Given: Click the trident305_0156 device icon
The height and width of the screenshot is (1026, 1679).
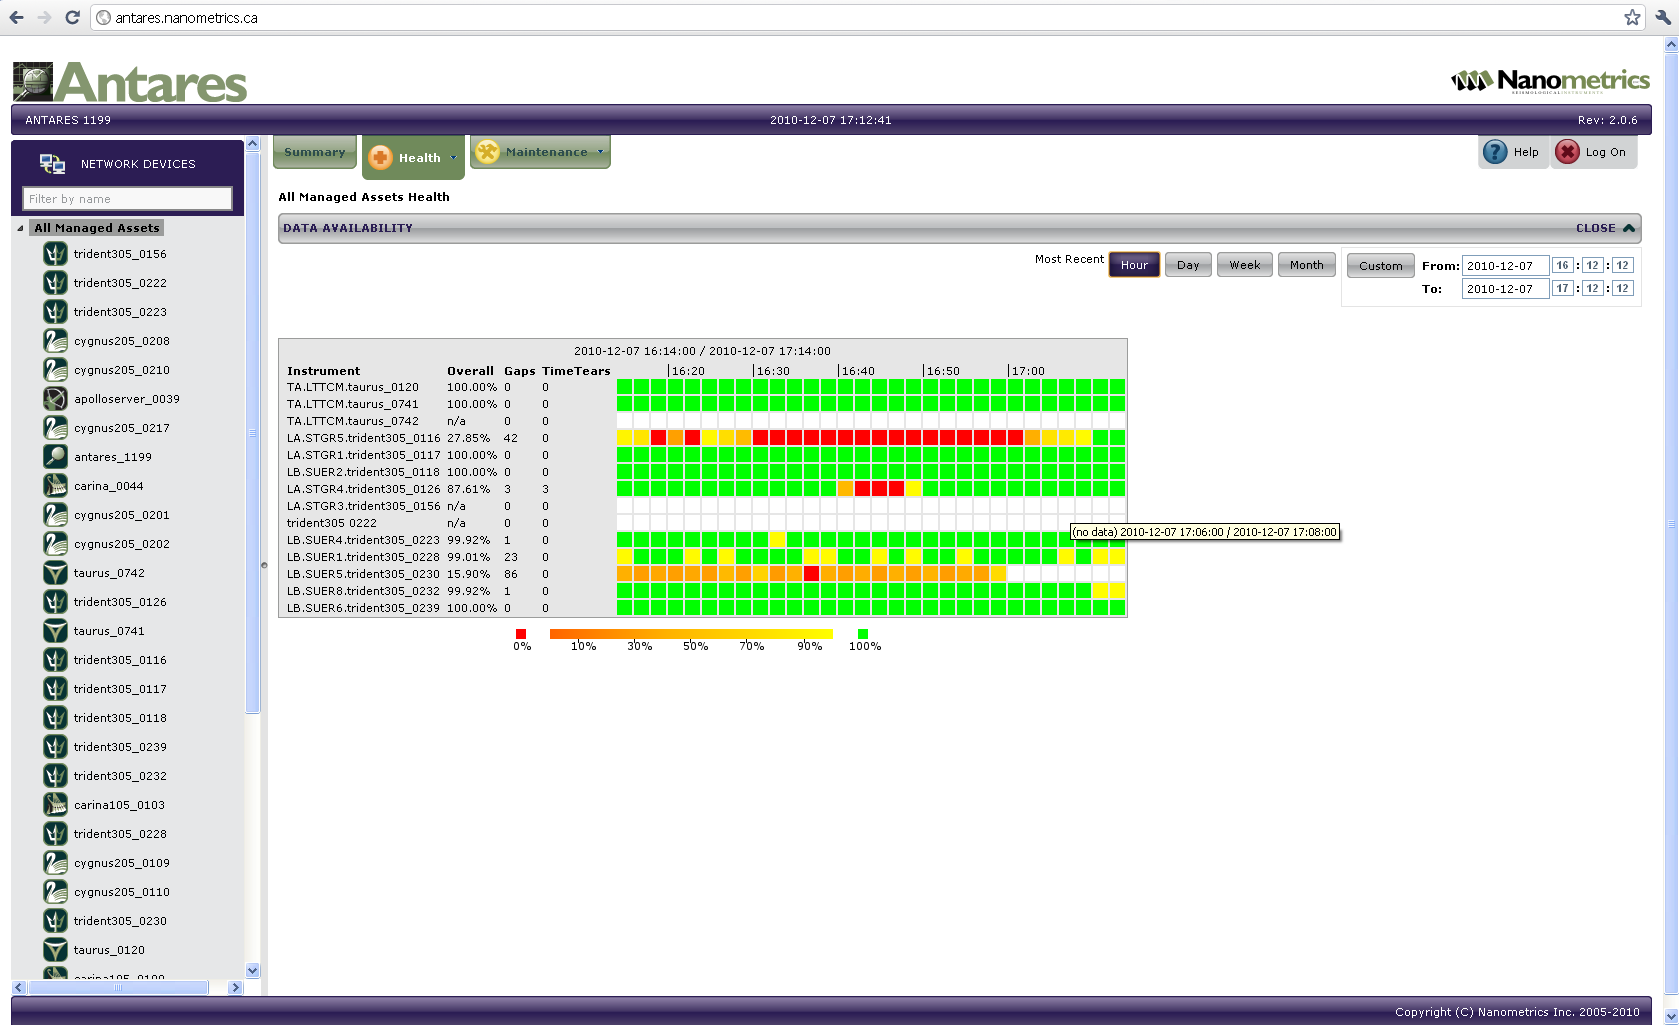Looking at the screenshot, I should point(55,254).
